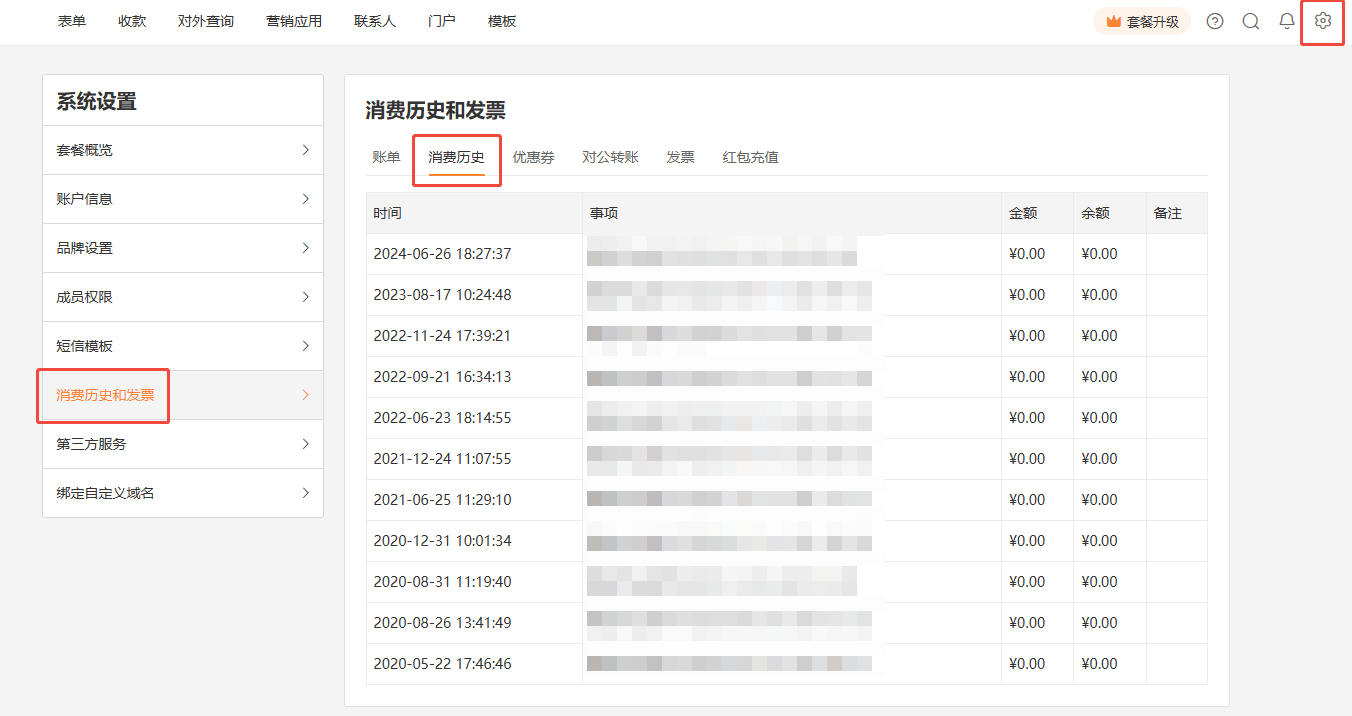Open 绑定自定义域名 in the settings sidebar
Screen dimensions: 1352x716
pos(183,493)
